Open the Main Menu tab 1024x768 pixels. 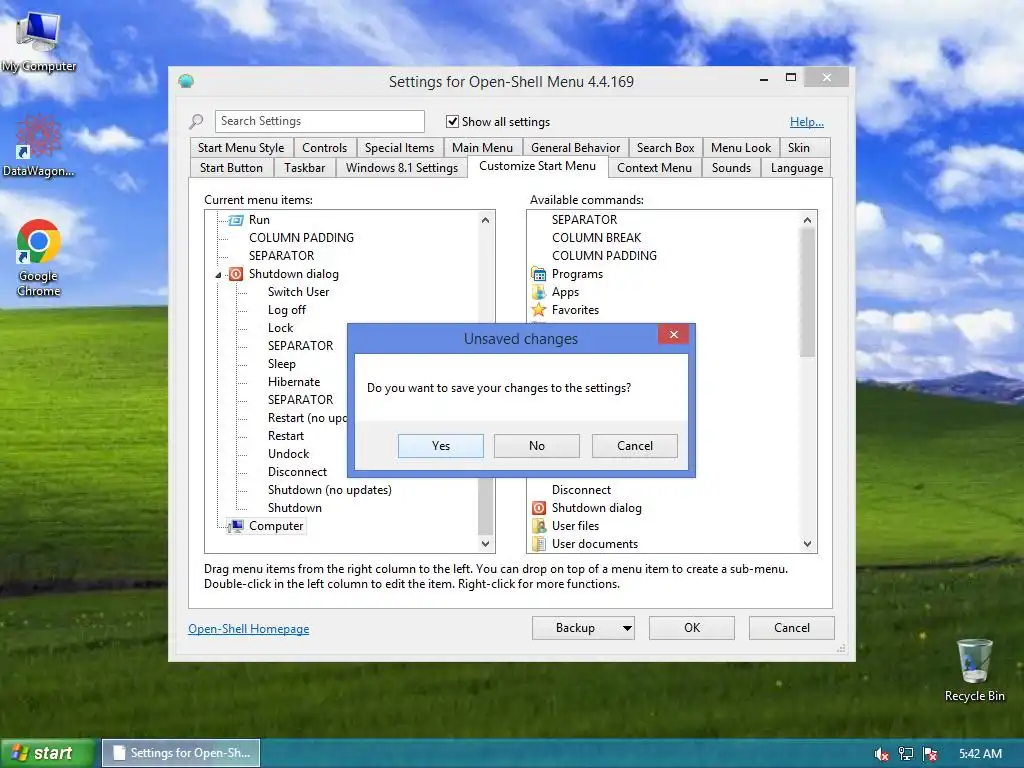[483, 148]
